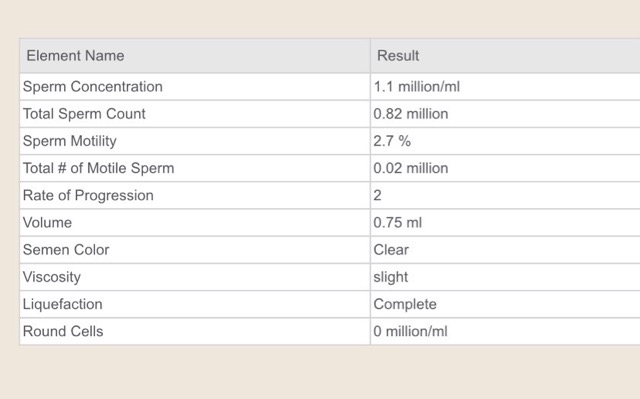Select the Semen Color row label
Viewport: 640px width, 399px height.
[x=66, y=250]
